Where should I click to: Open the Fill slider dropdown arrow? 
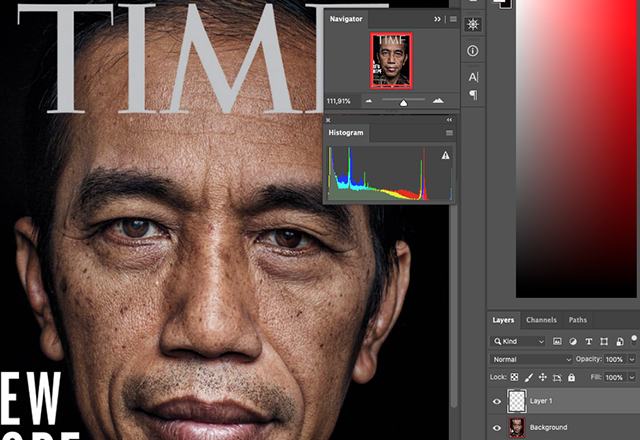click(x=632, y=378)
